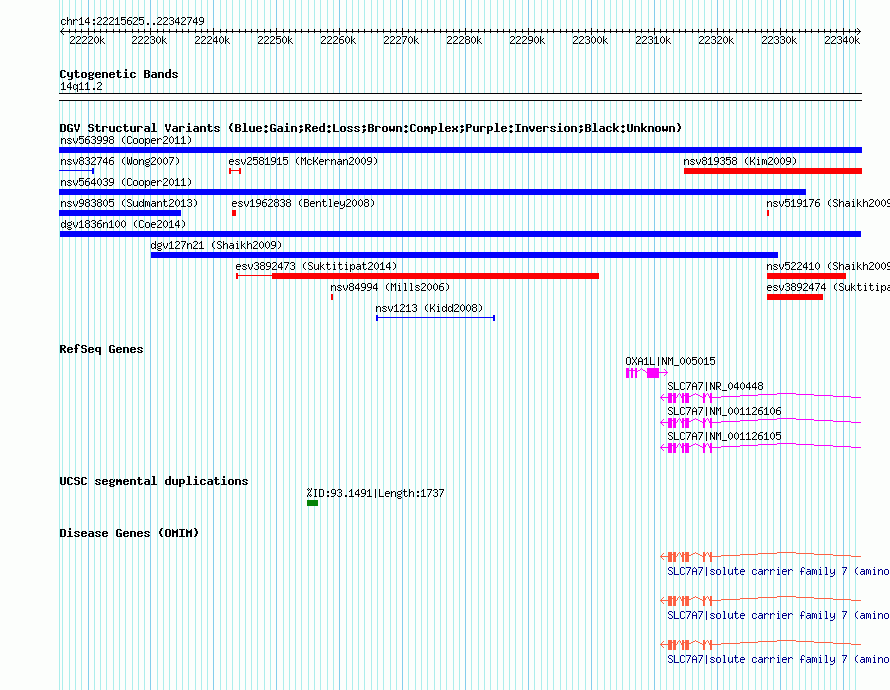Open the OXA1L|NM_005015 label
The width and height of the screenshot is (890, 690).
(670, 361)
